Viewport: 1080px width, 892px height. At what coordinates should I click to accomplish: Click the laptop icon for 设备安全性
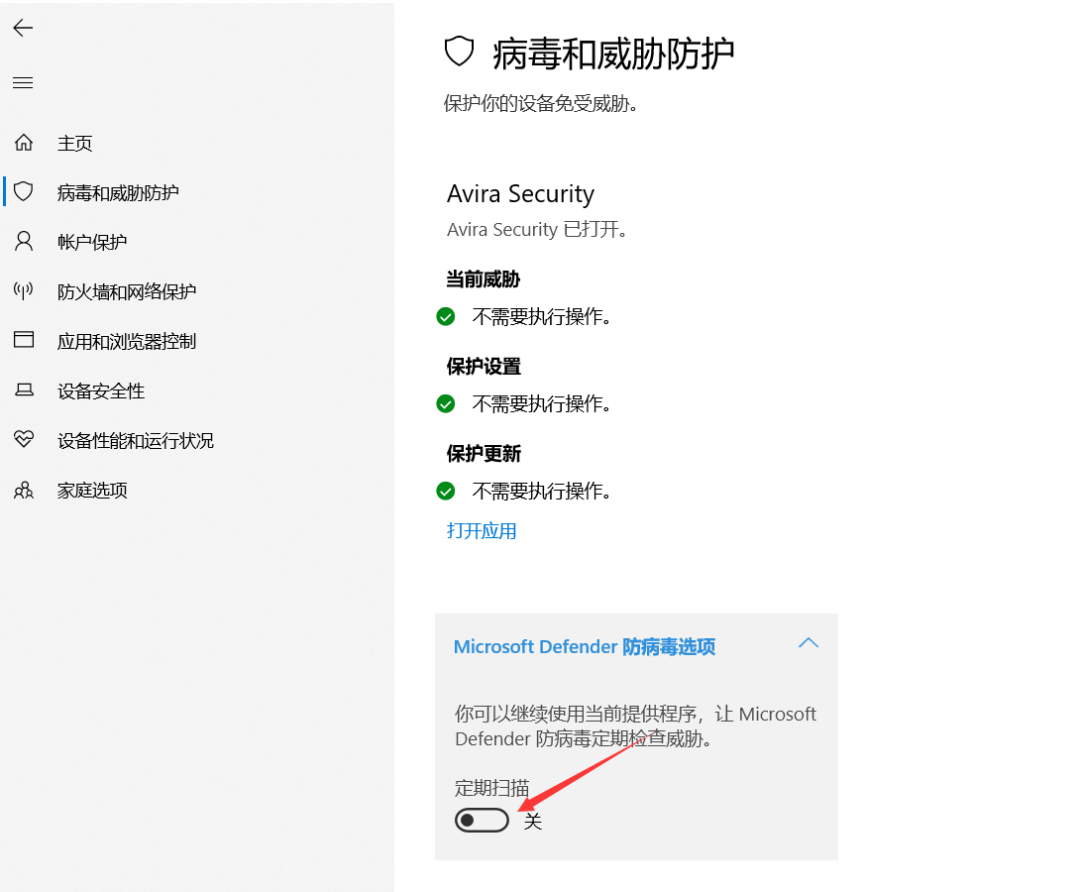click(x=24, y=390)
